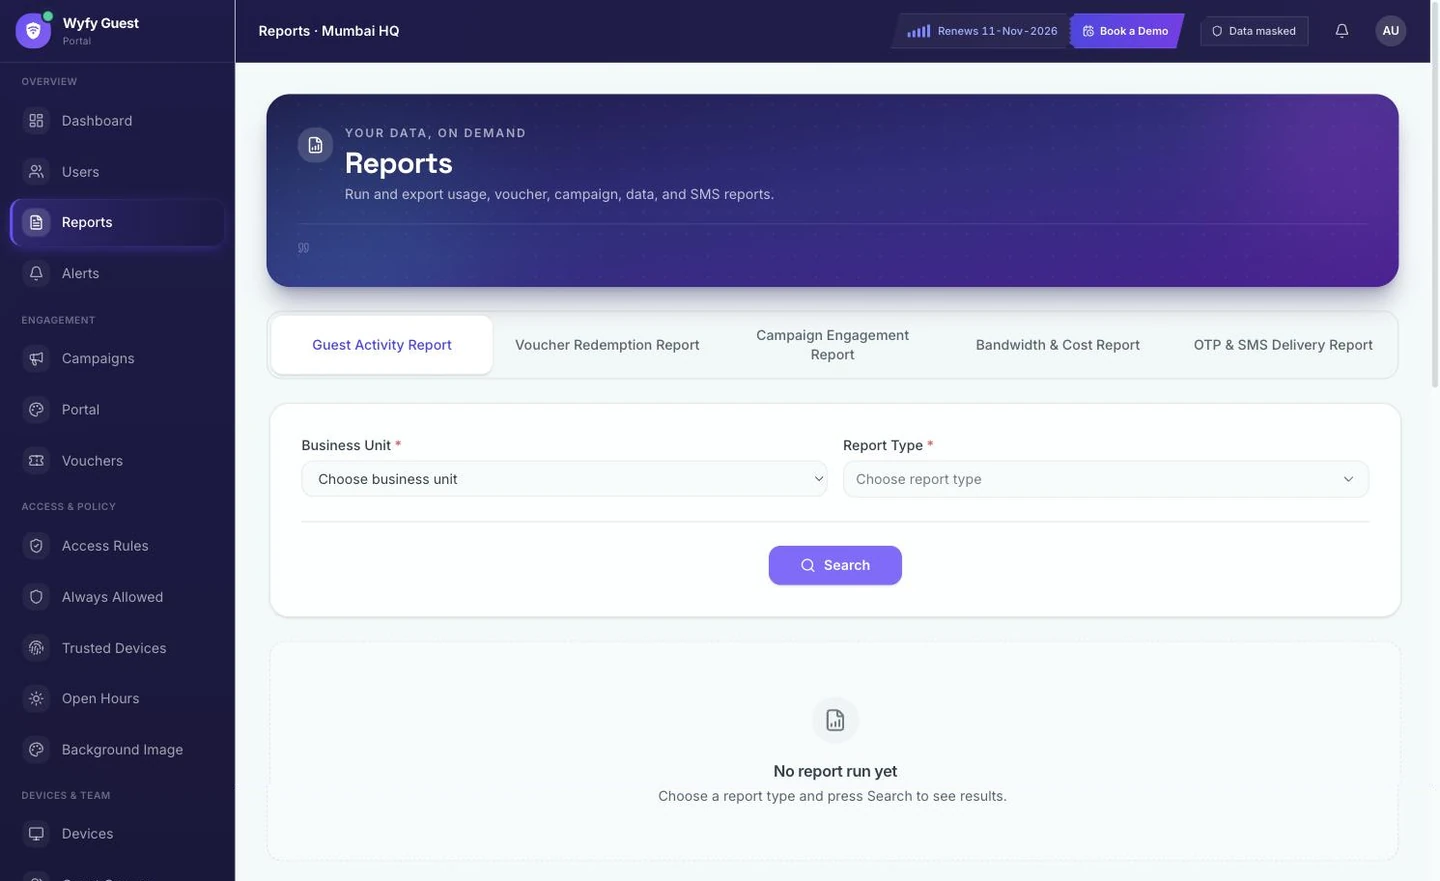1440x881 pixels.
Task: Open notifications bell in top bar
Action: click(x=1342, y=31)
